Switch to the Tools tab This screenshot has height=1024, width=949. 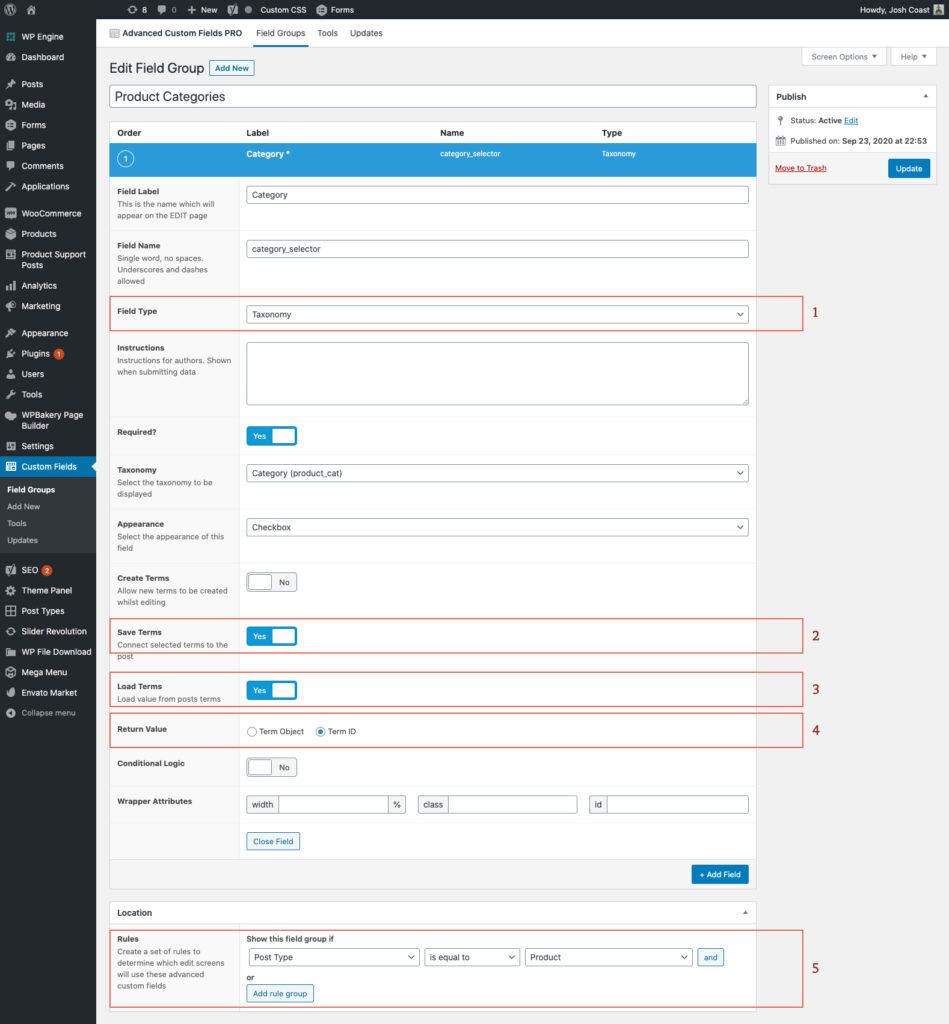point(327,33)
